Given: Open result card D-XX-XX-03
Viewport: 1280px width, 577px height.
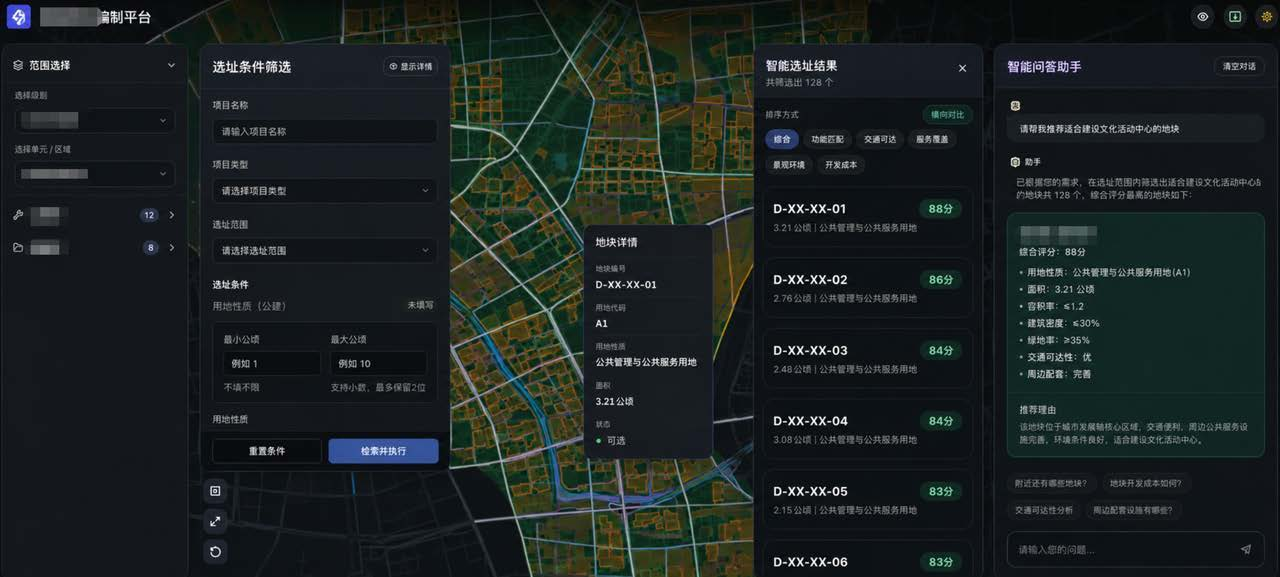Looking at the screenshot, I should [867, 359].
